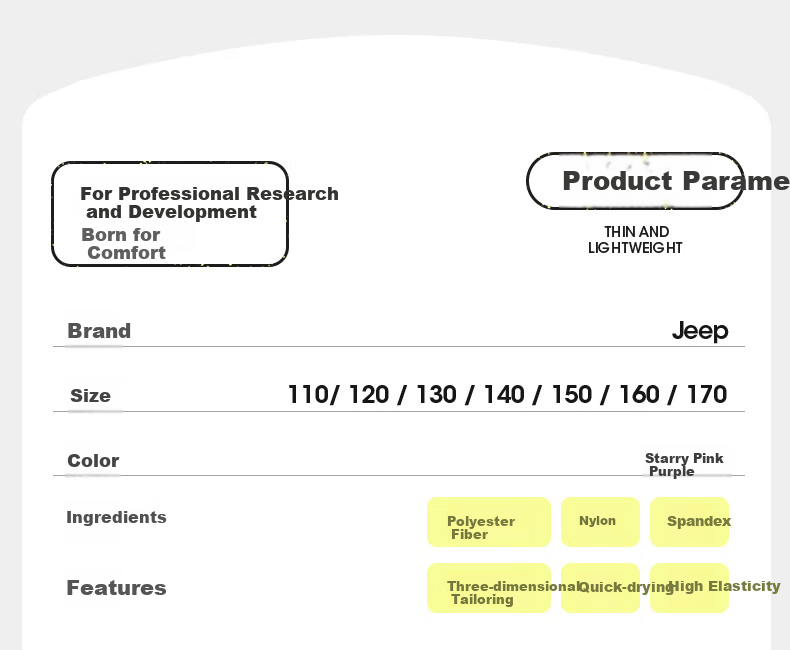Choose size 140
790x650 pixels.
pyautogui.click(x=504, y=395)
